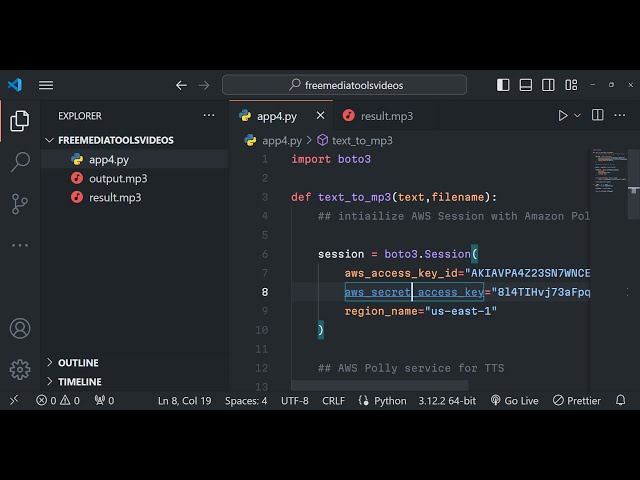
Task: Open the run options dropdown arrow
Action: (x=577, y=116)
